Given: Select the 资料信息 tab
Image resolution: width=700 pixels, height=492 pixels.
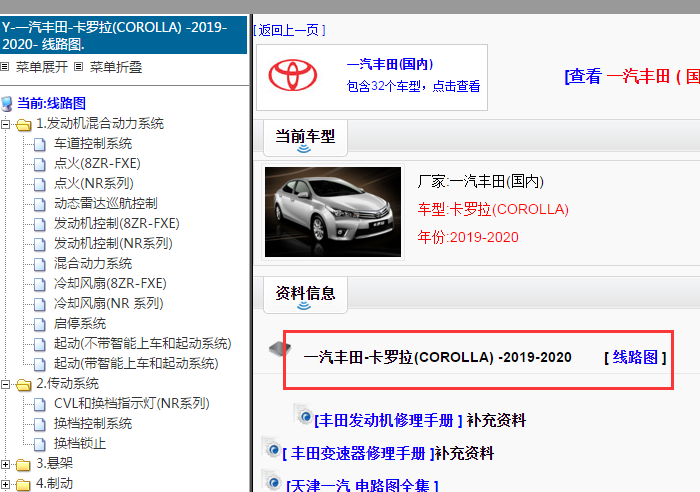Looking at the screenshot, I should pos(305,295).
